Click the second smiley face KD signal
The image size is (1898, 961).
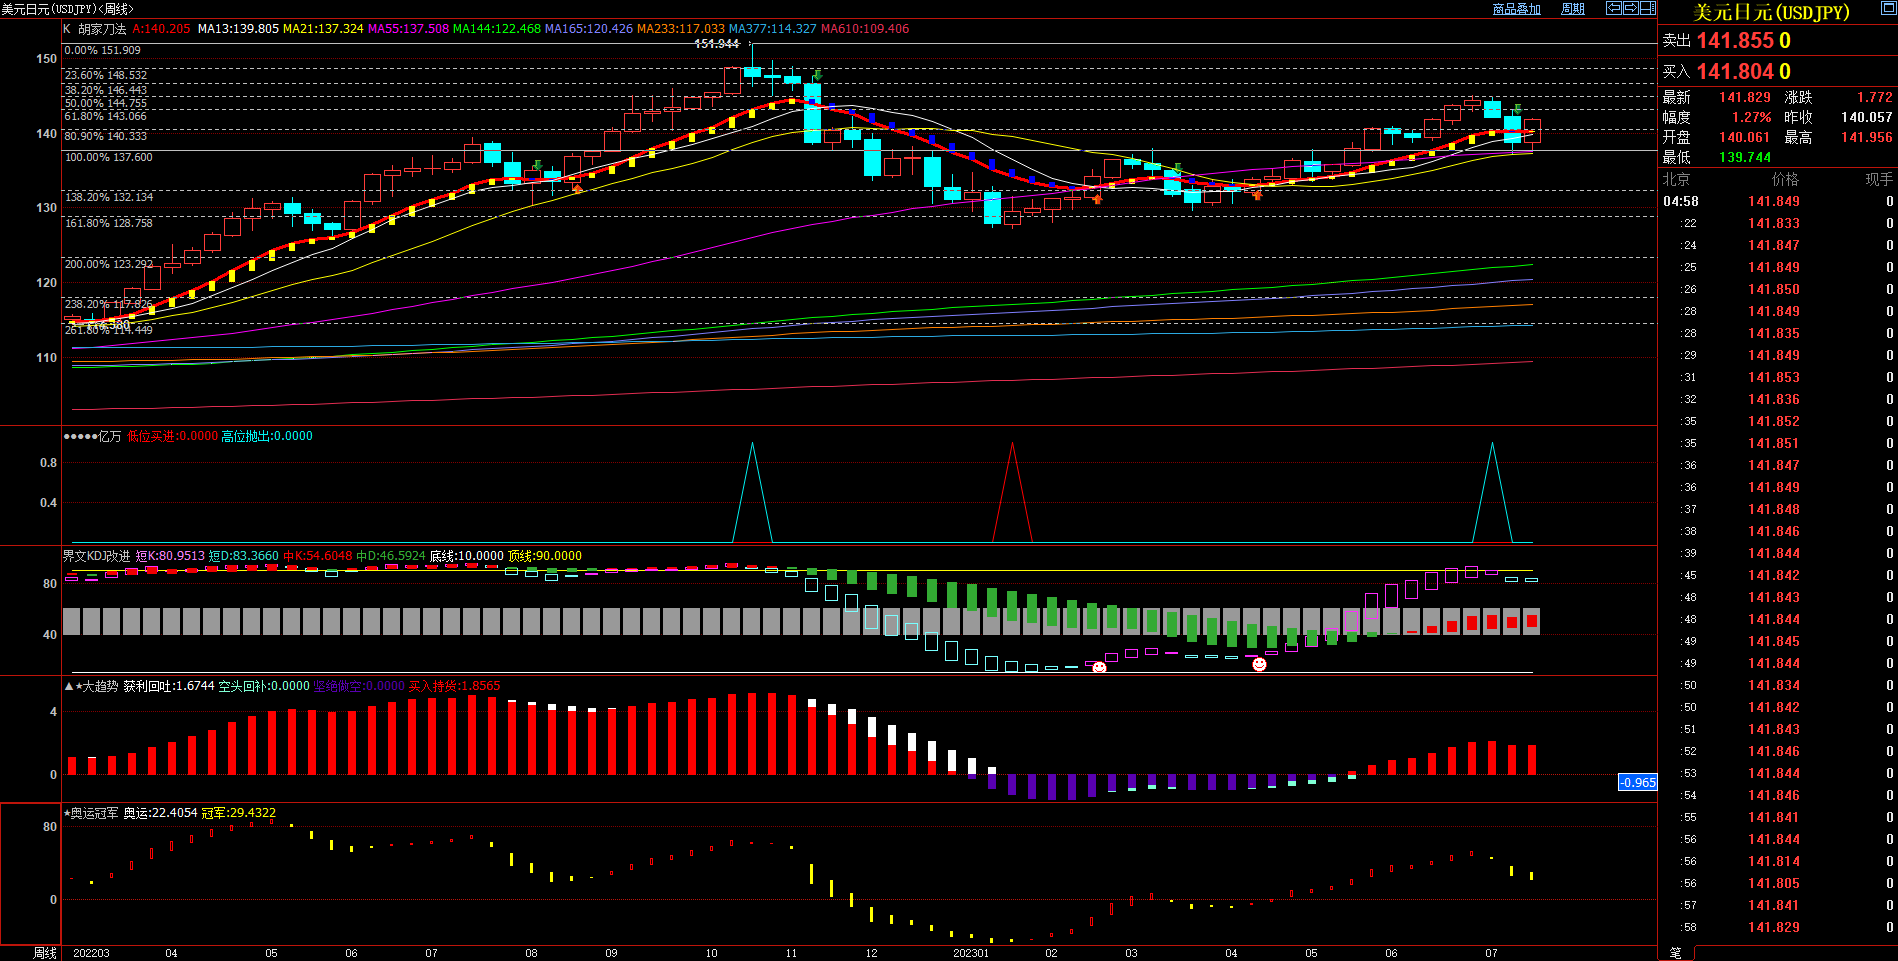click(1259, 664)
